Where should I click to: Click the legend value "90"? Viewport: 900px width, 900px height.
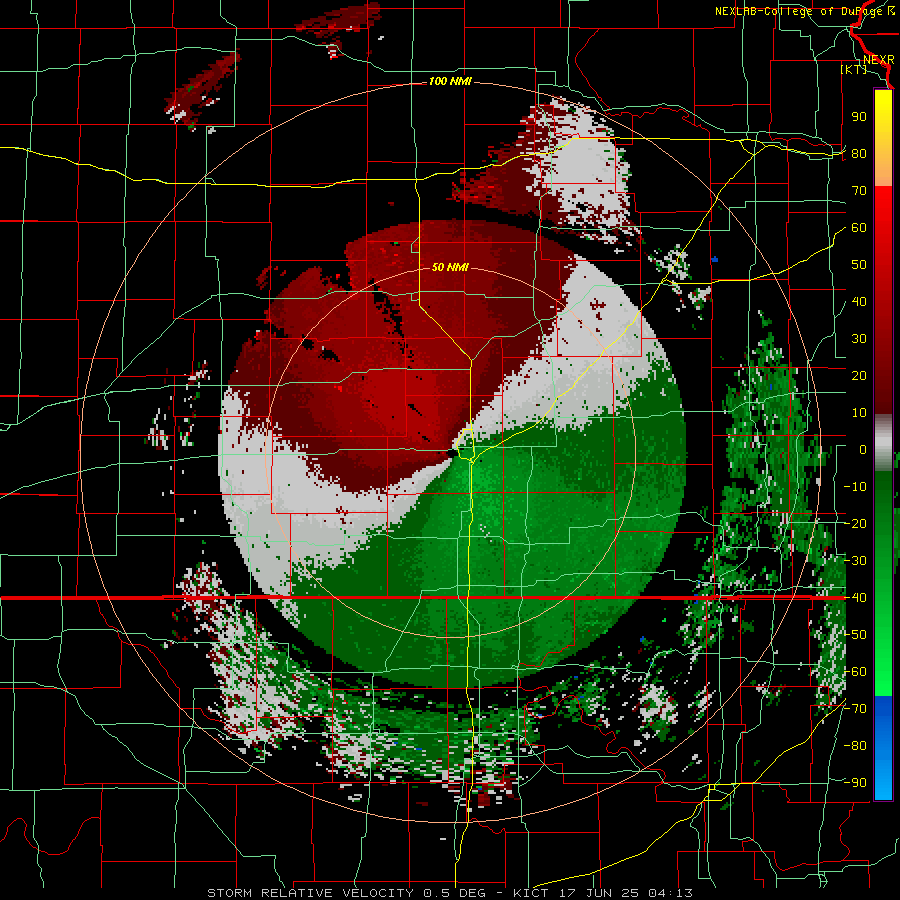(x=859, y=117)
